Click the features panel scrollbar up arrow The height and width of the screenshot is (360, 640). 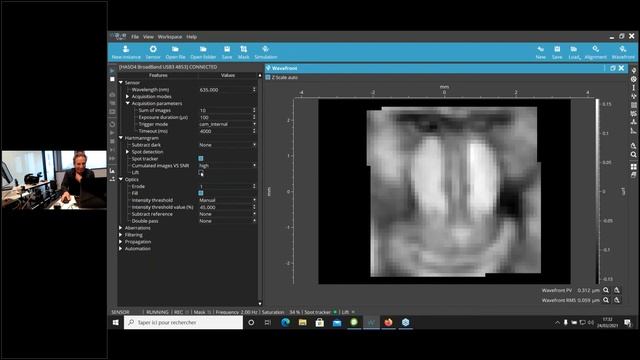[260, 76]
